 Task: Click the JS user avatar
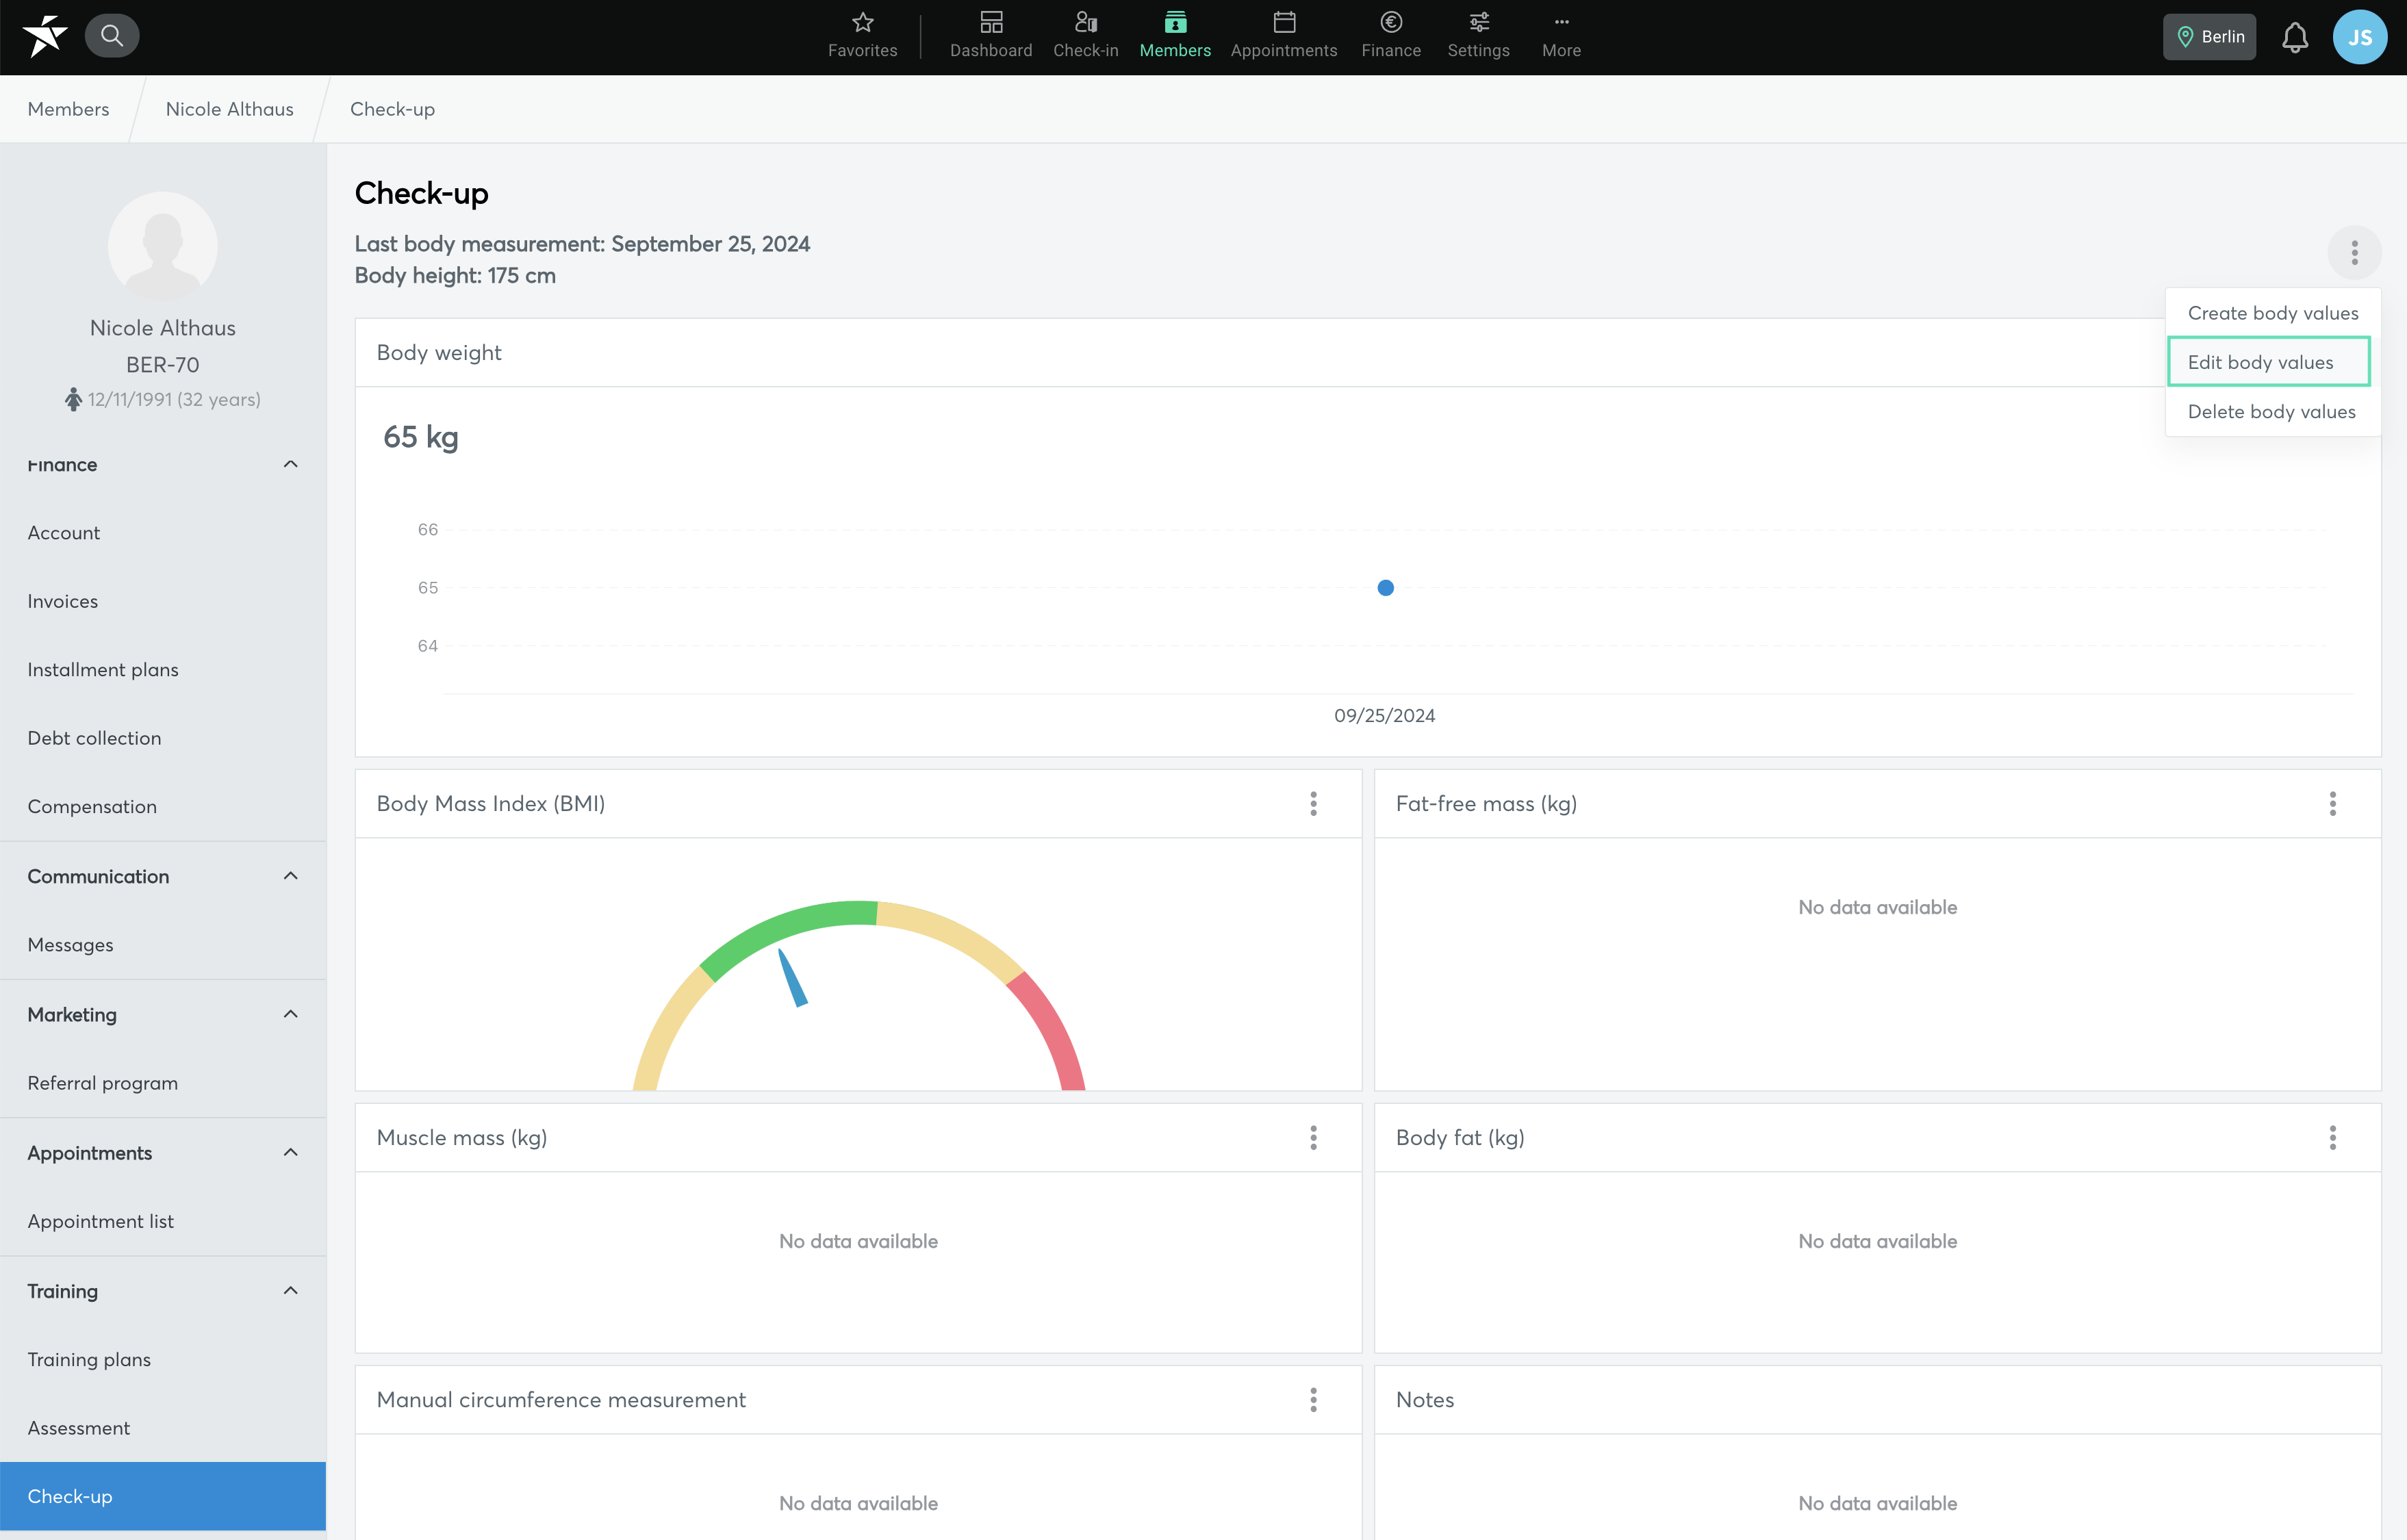click(2360, 37)
